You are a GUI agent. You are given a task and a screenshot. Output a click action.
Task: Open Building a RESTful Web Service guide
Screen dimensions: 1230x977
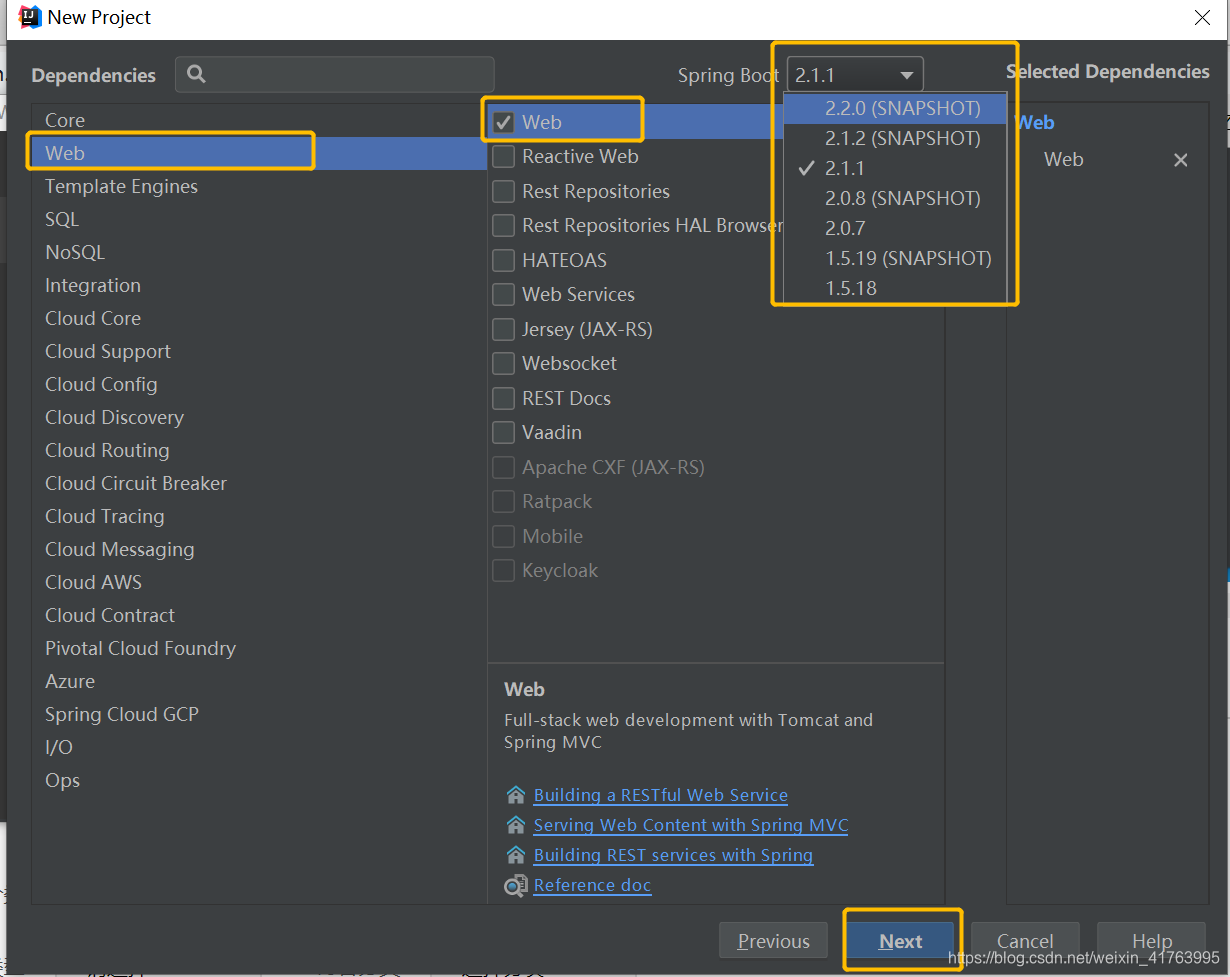point(661,795)
